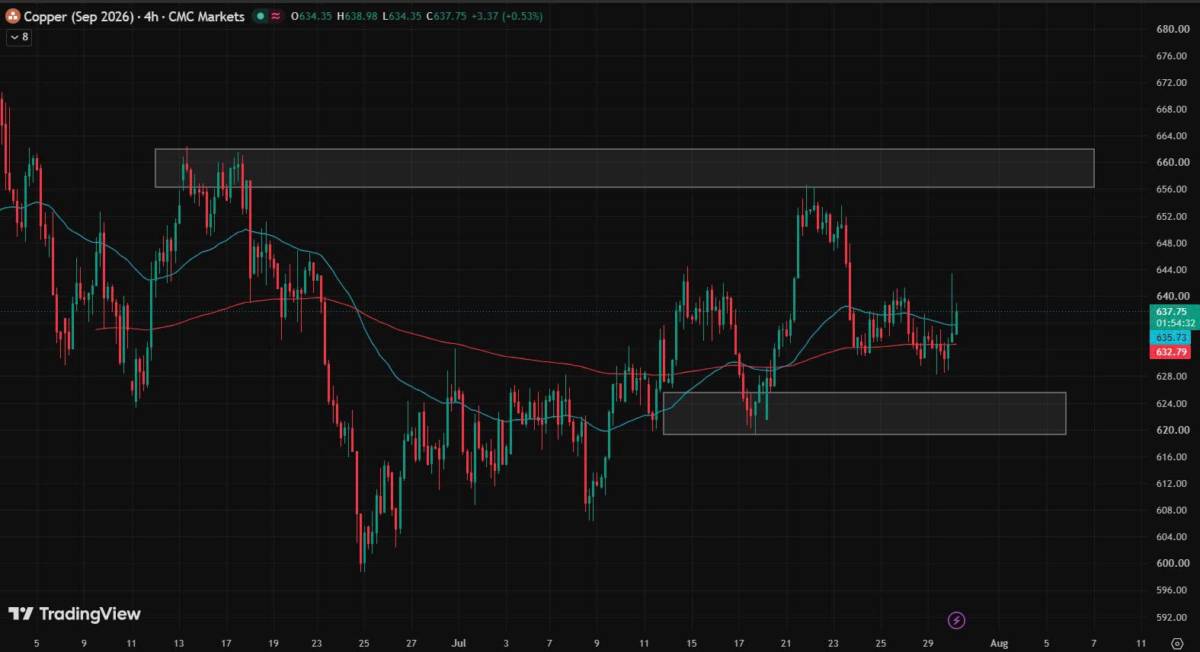The width and height of the screenshot is (1200, 652).
Task: Click the red 632.79 moving average label
Action: coord(1169,352)
